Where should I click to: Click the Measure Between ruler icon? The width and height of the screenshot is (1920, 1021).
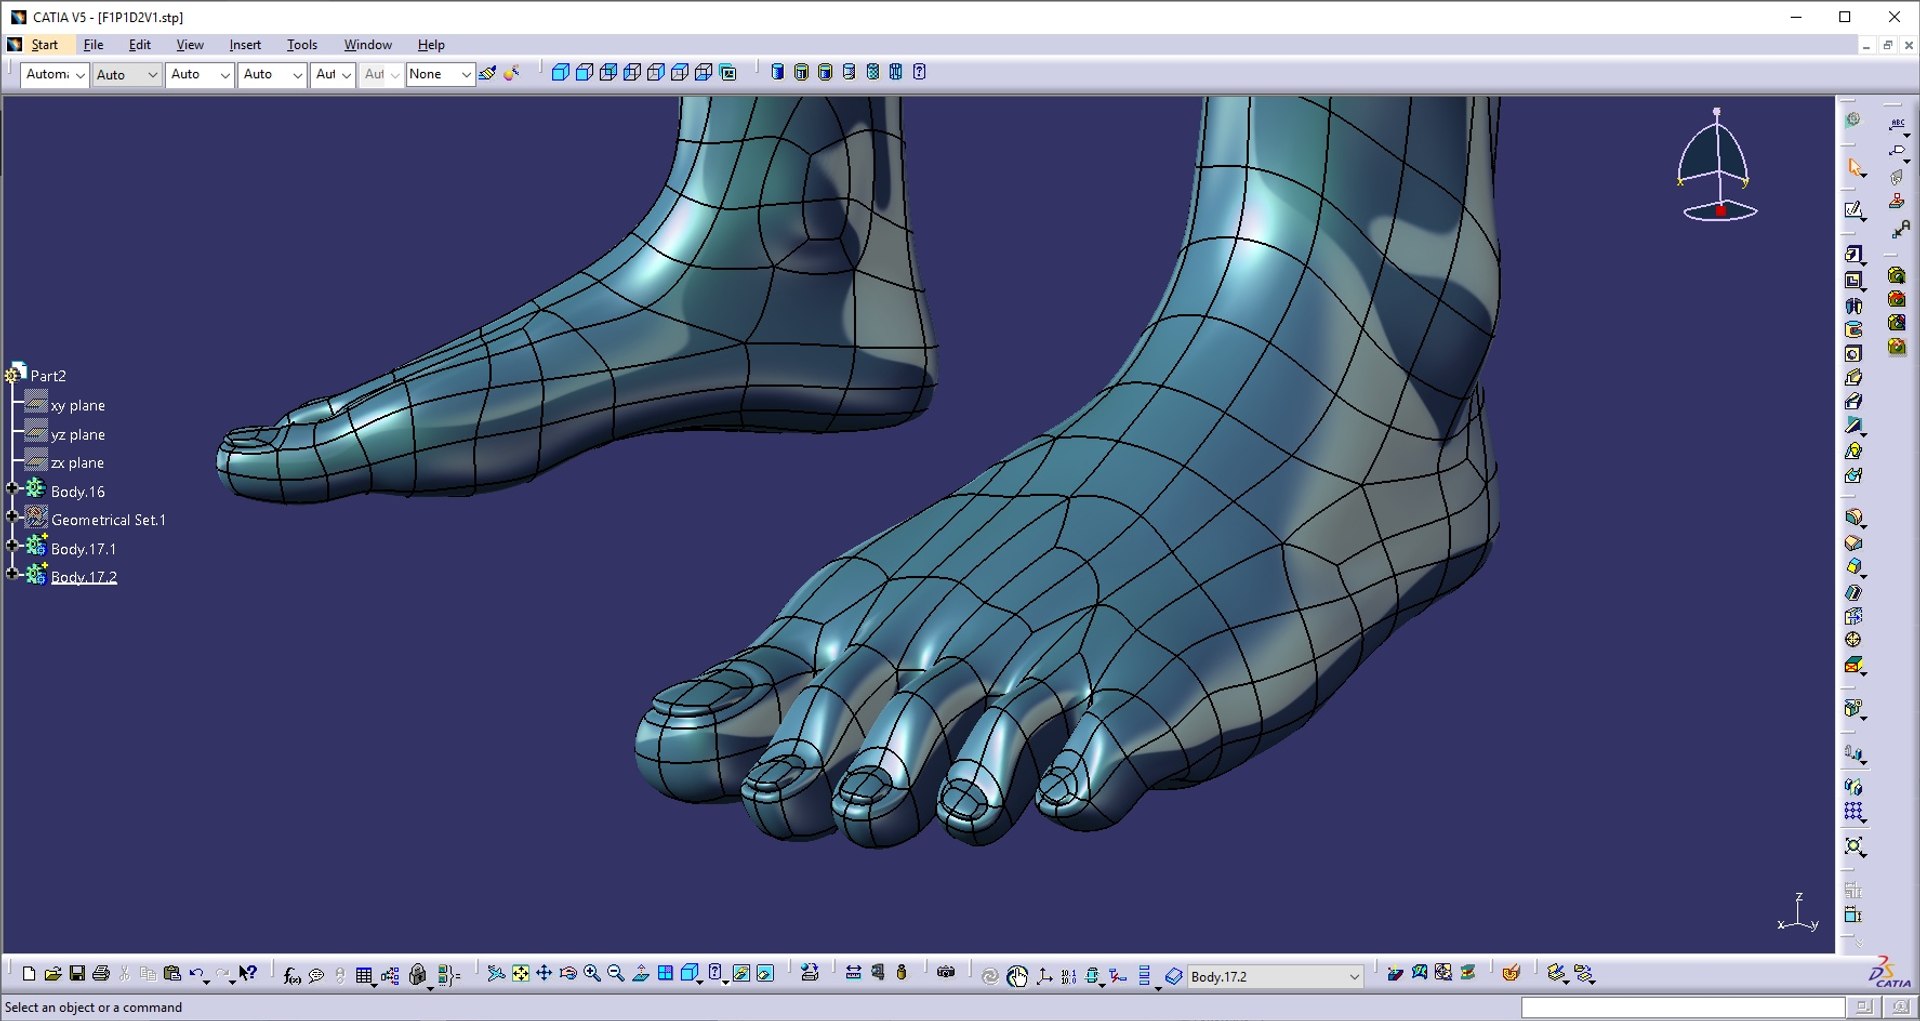tap(853, 973)
